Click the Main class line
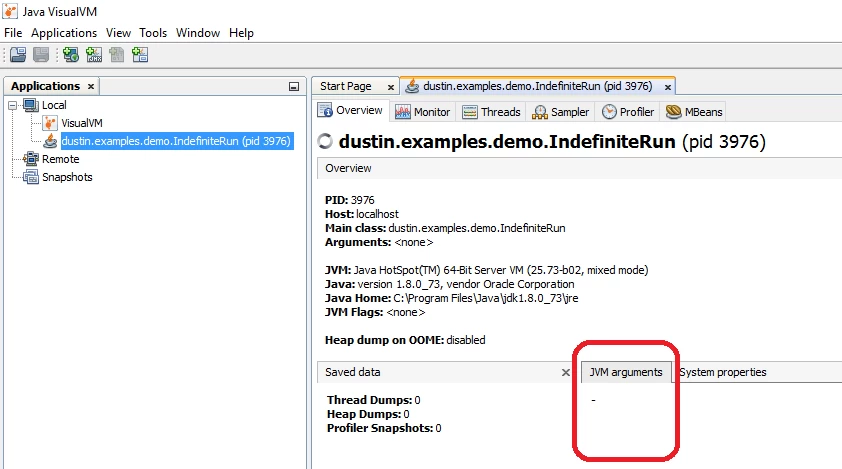The height and width of the screenshot is (469, 842). [445, 228]
